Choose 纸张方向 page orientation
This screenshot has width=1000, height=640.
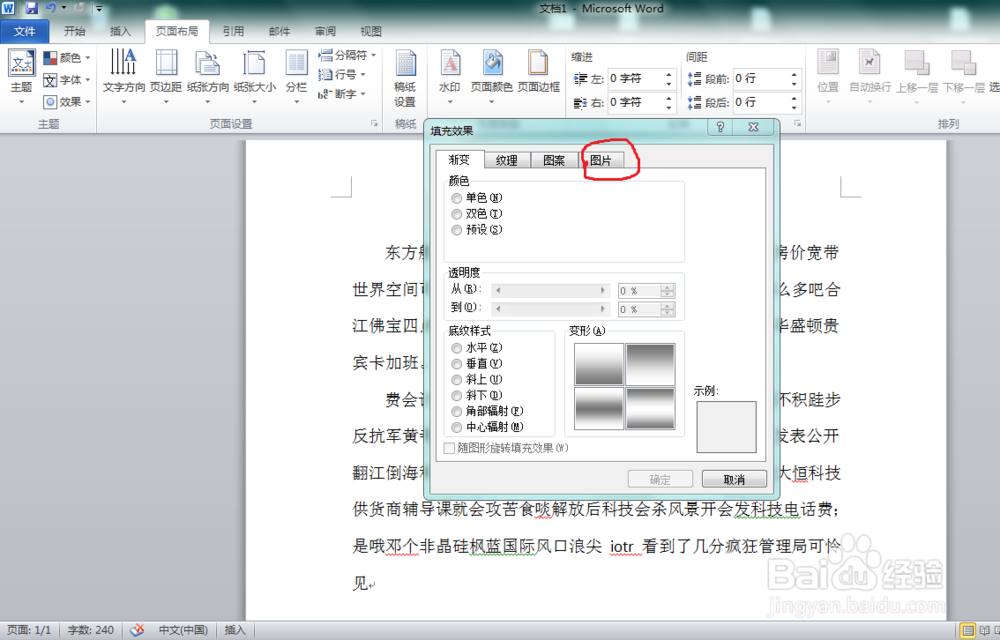(x=208, y=75)
